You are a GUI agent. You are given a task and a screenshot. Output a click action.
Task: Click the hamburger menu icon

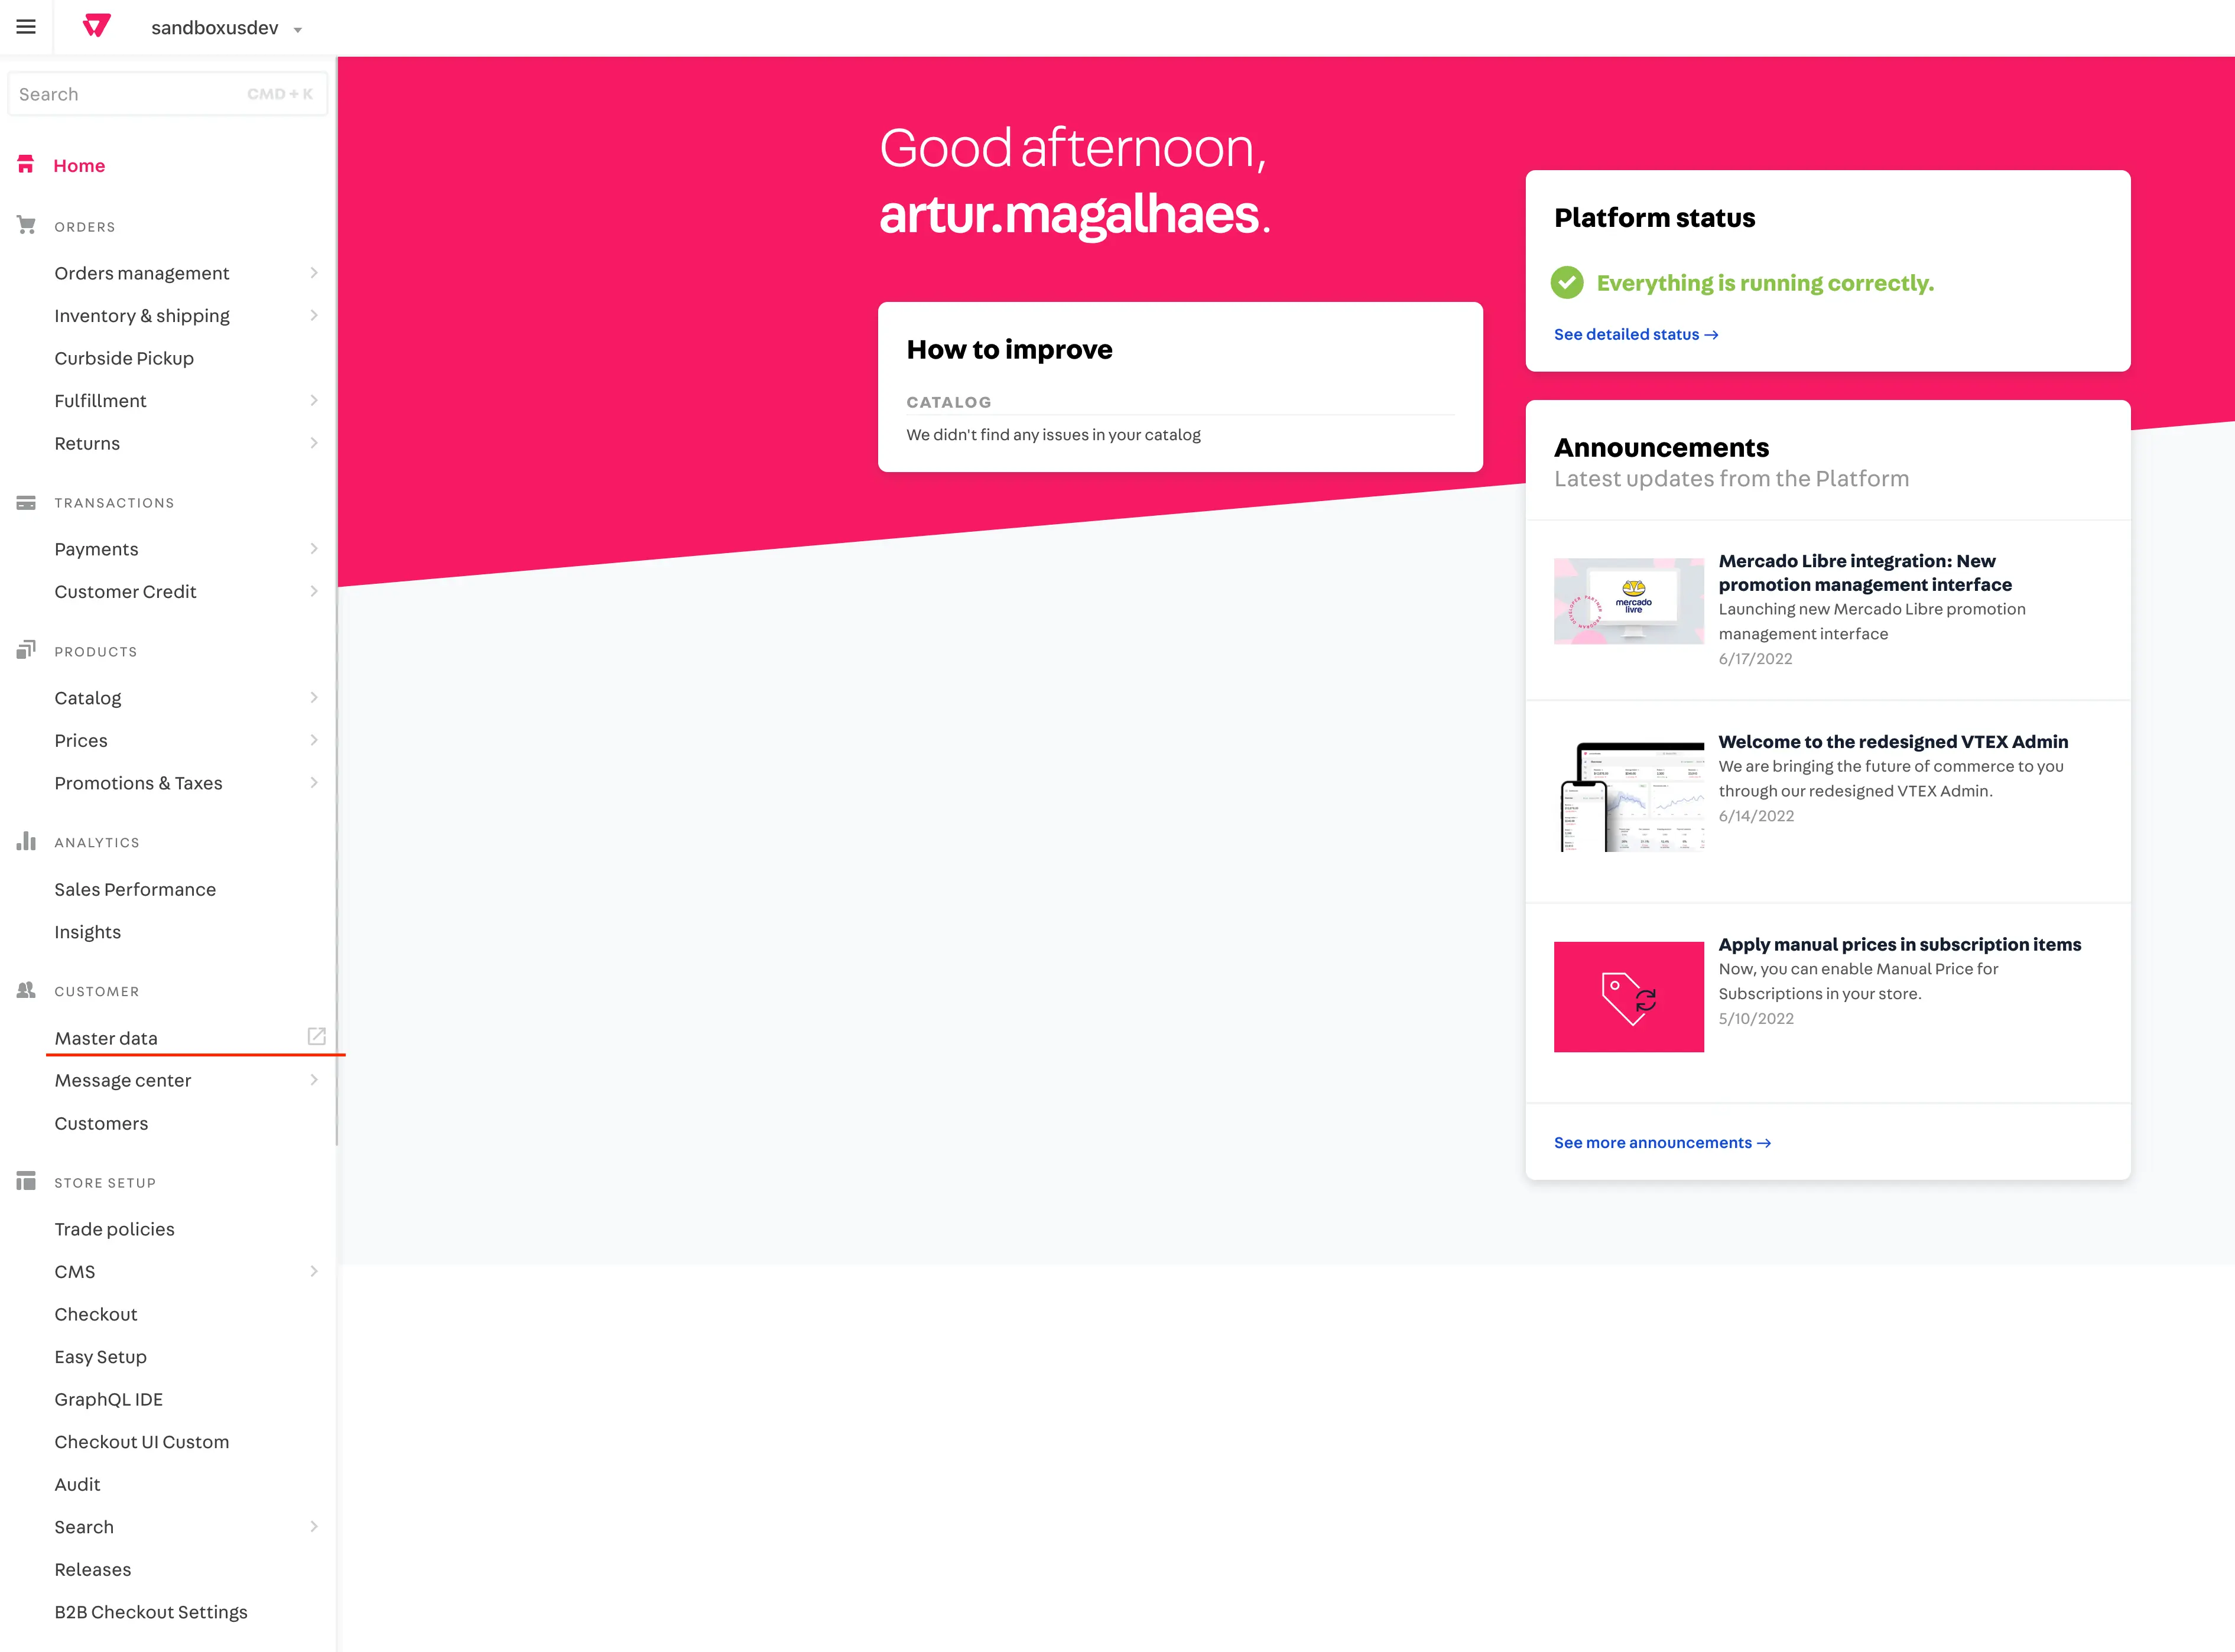26,27
